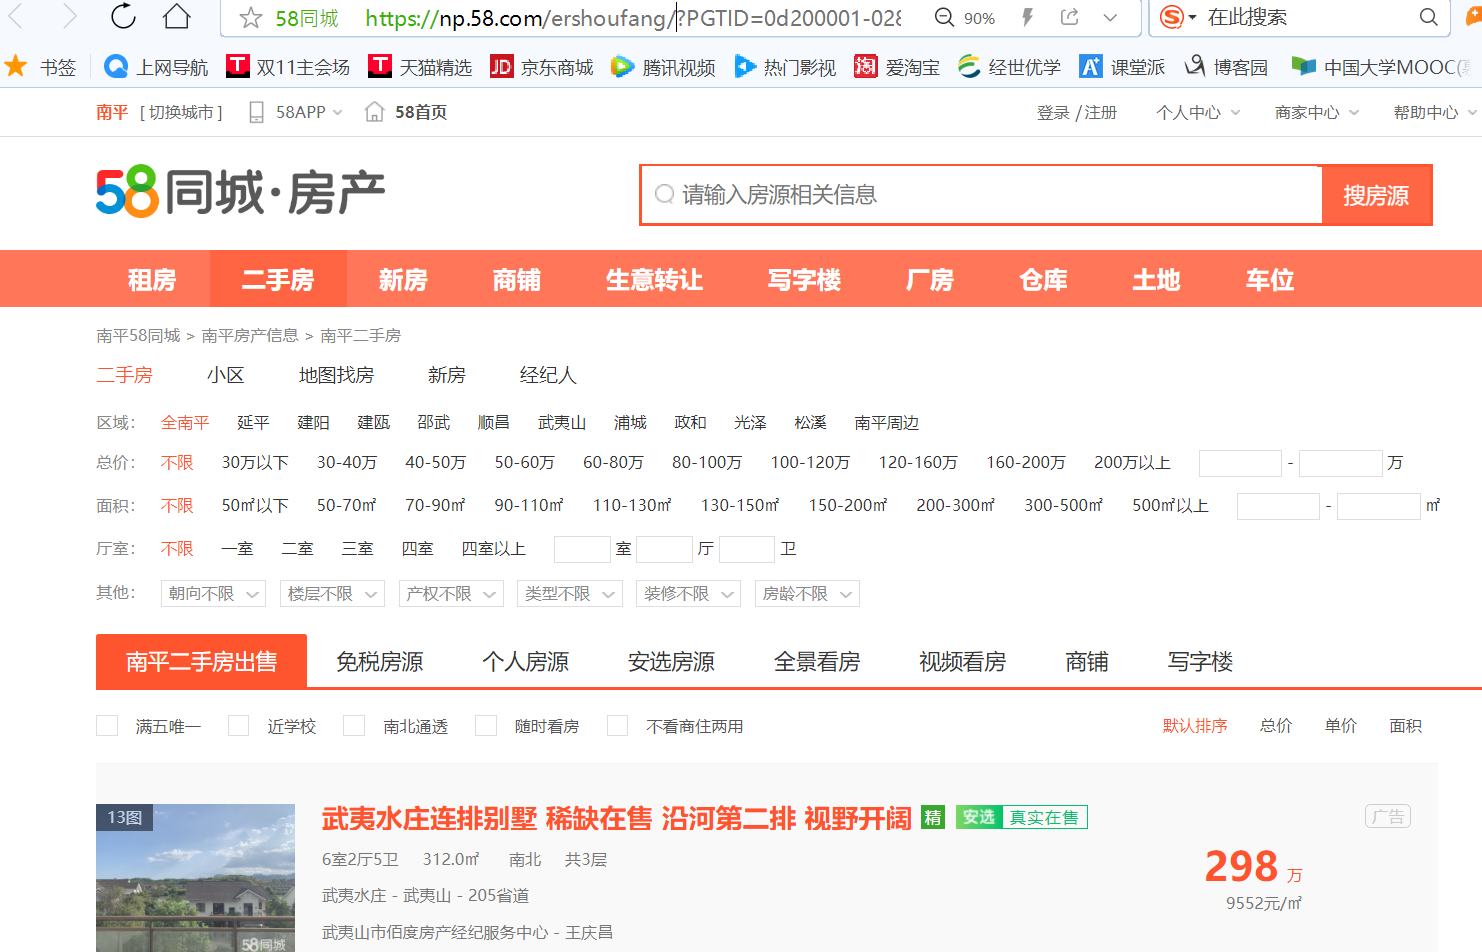Open the 博客园 bookmark
The height and width of the screenshot is (952, 1482).
pyautogui.click(x=1226, y=67)
